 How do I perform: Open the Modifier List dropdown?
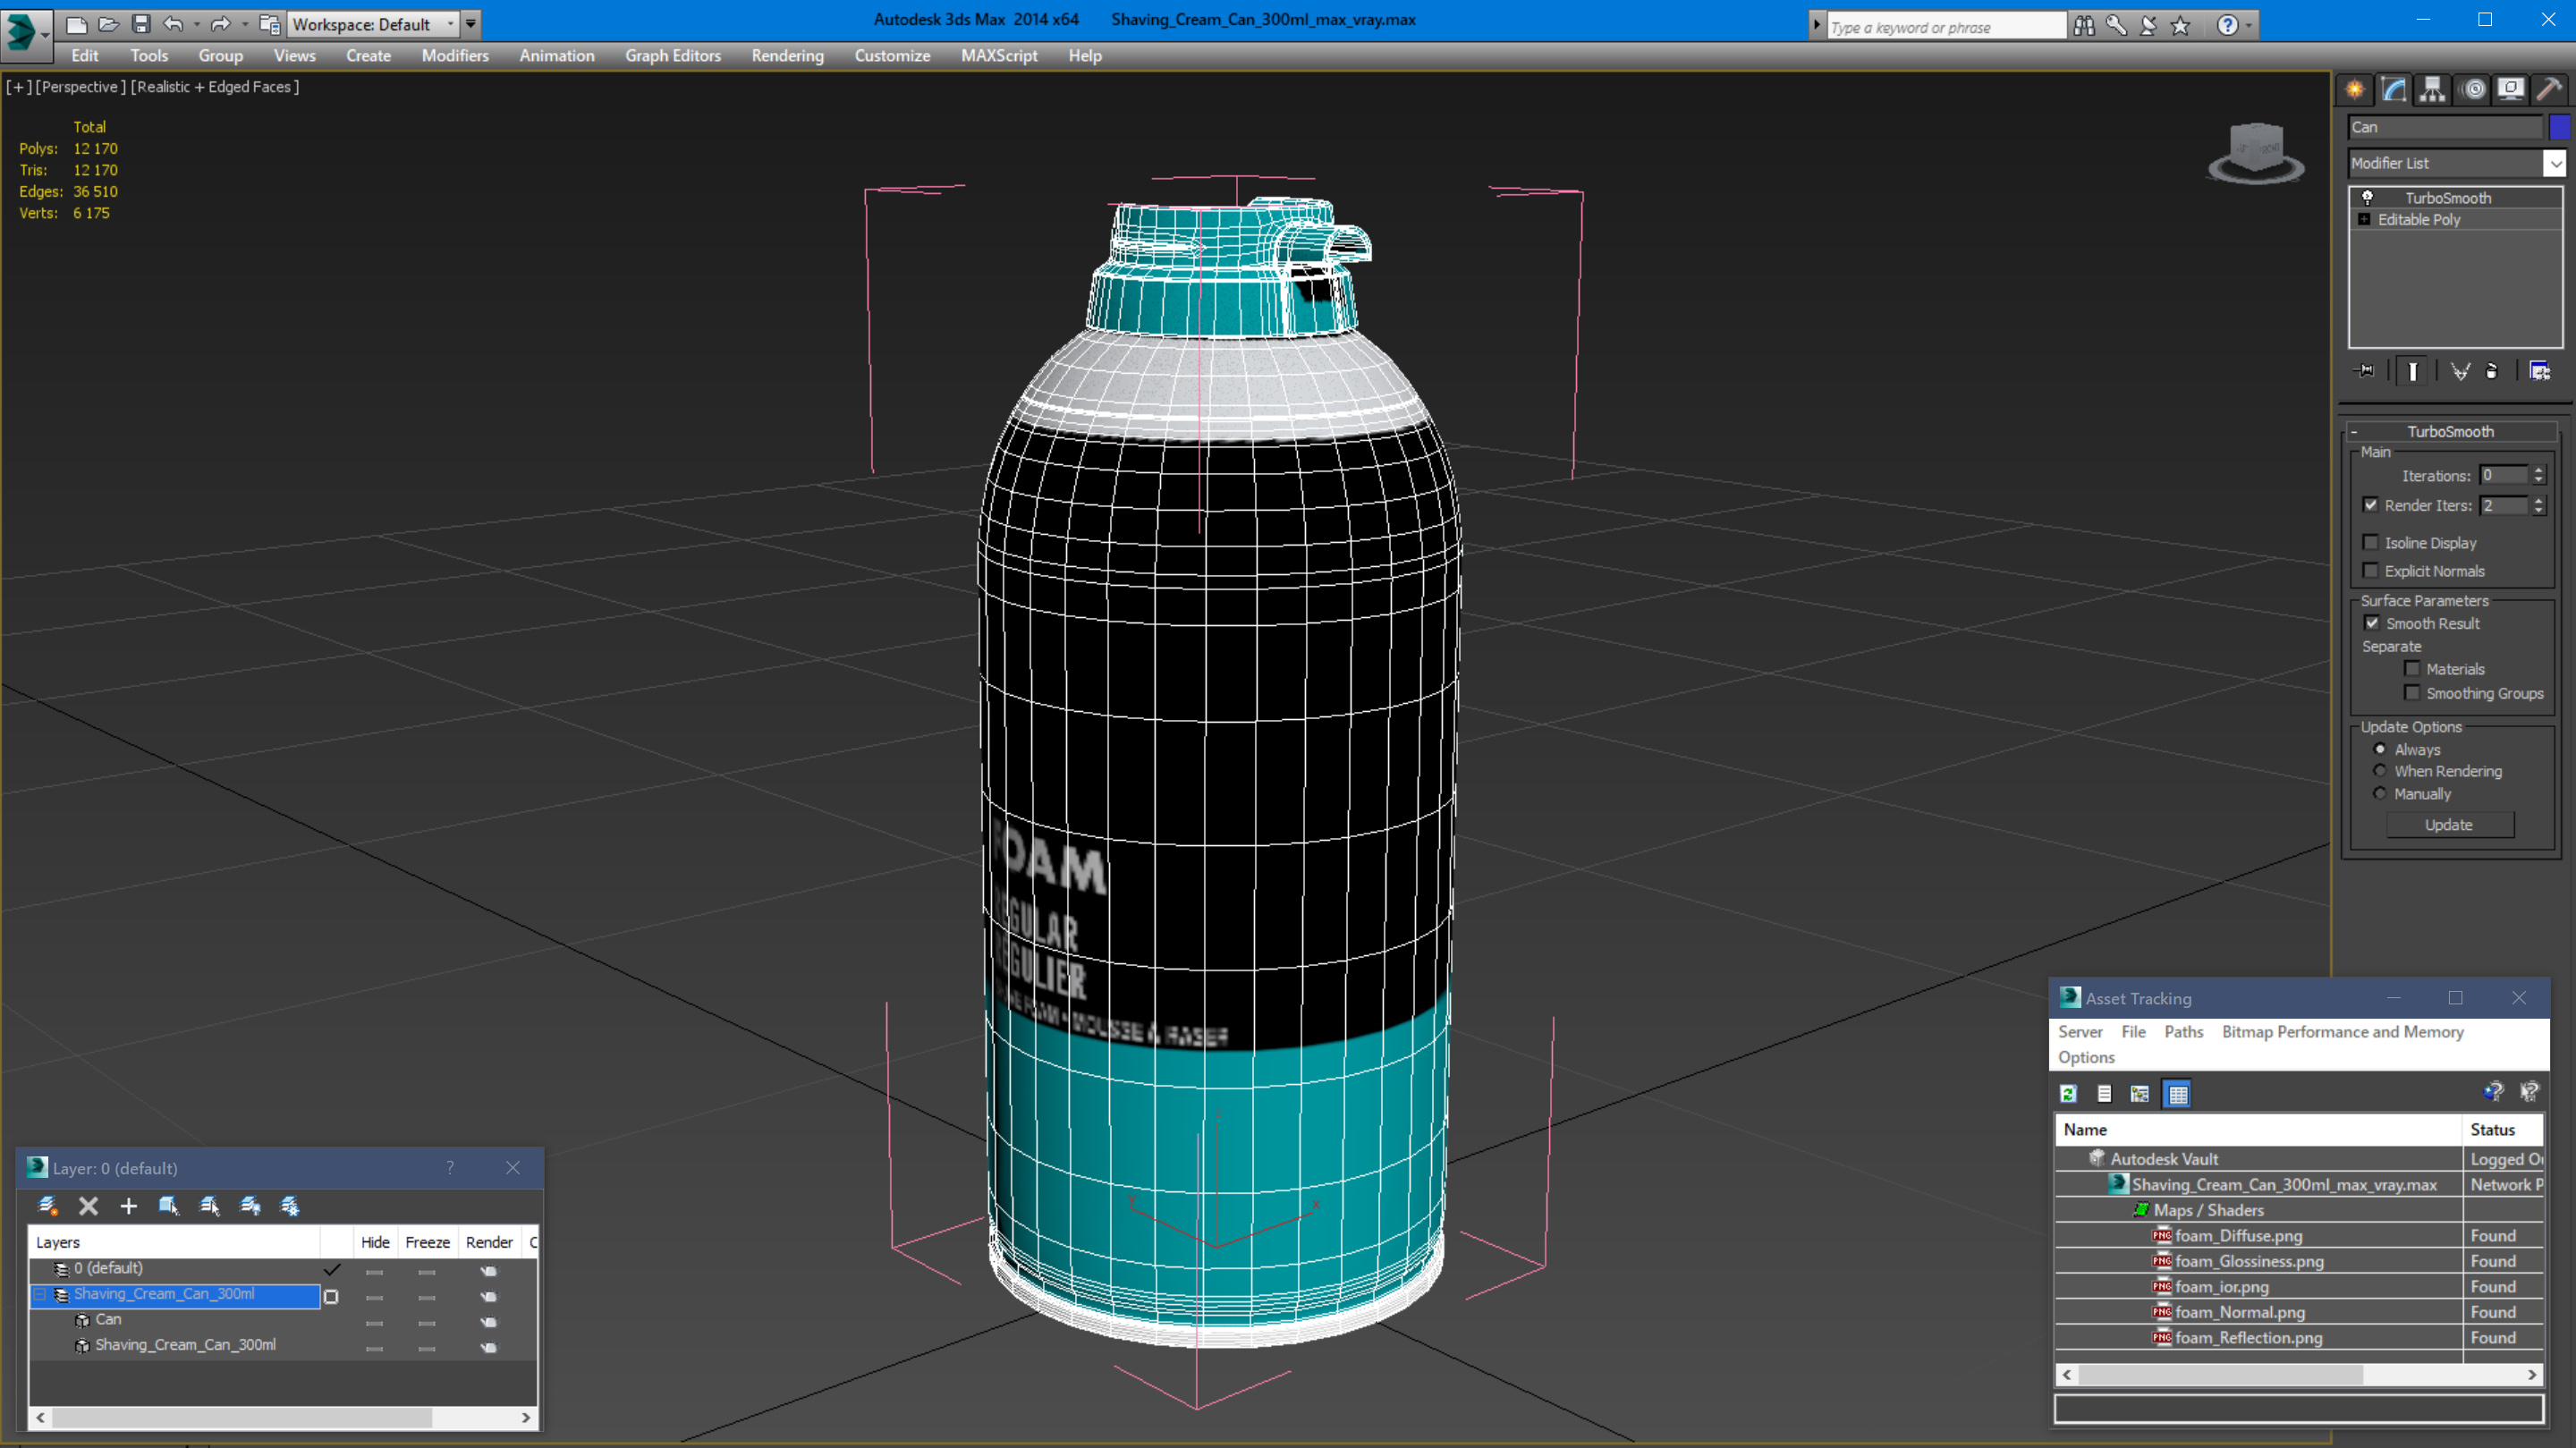coord(2555,163)
